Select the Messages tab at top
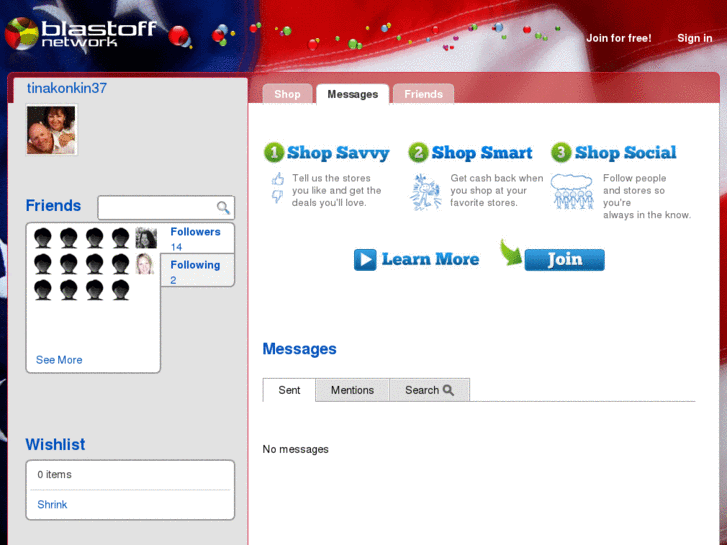 pos(352,94)
